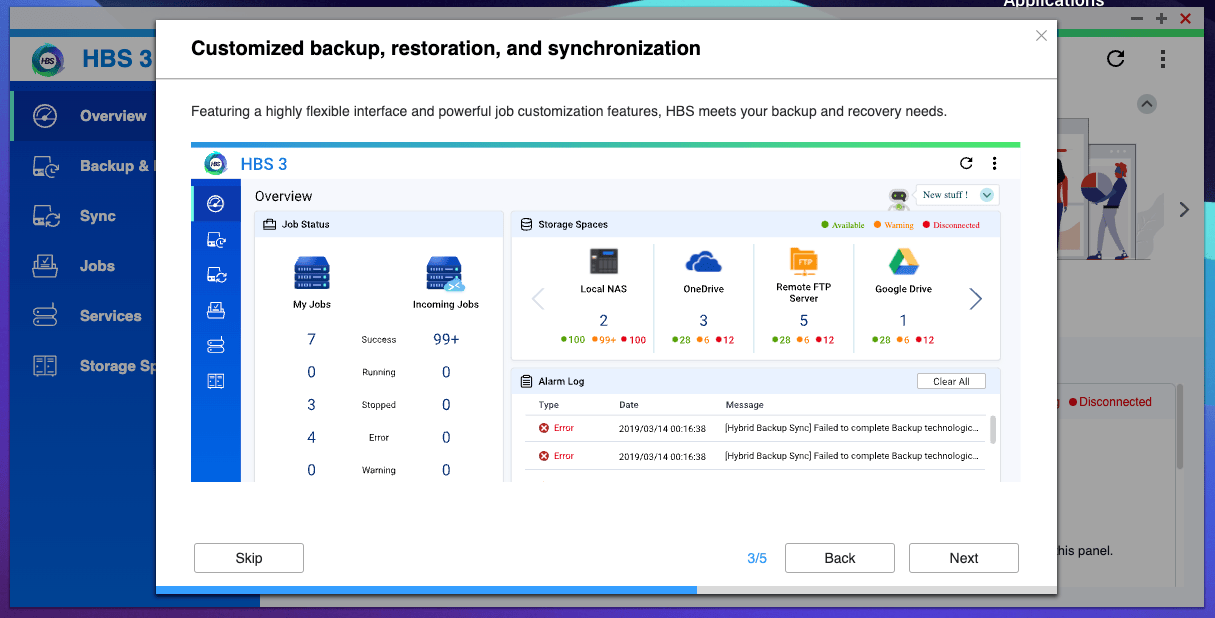Viewport: 1215px width, 618px height.
Task: Click the Services icon in the sidebar
Action: (x=45, y=316)
